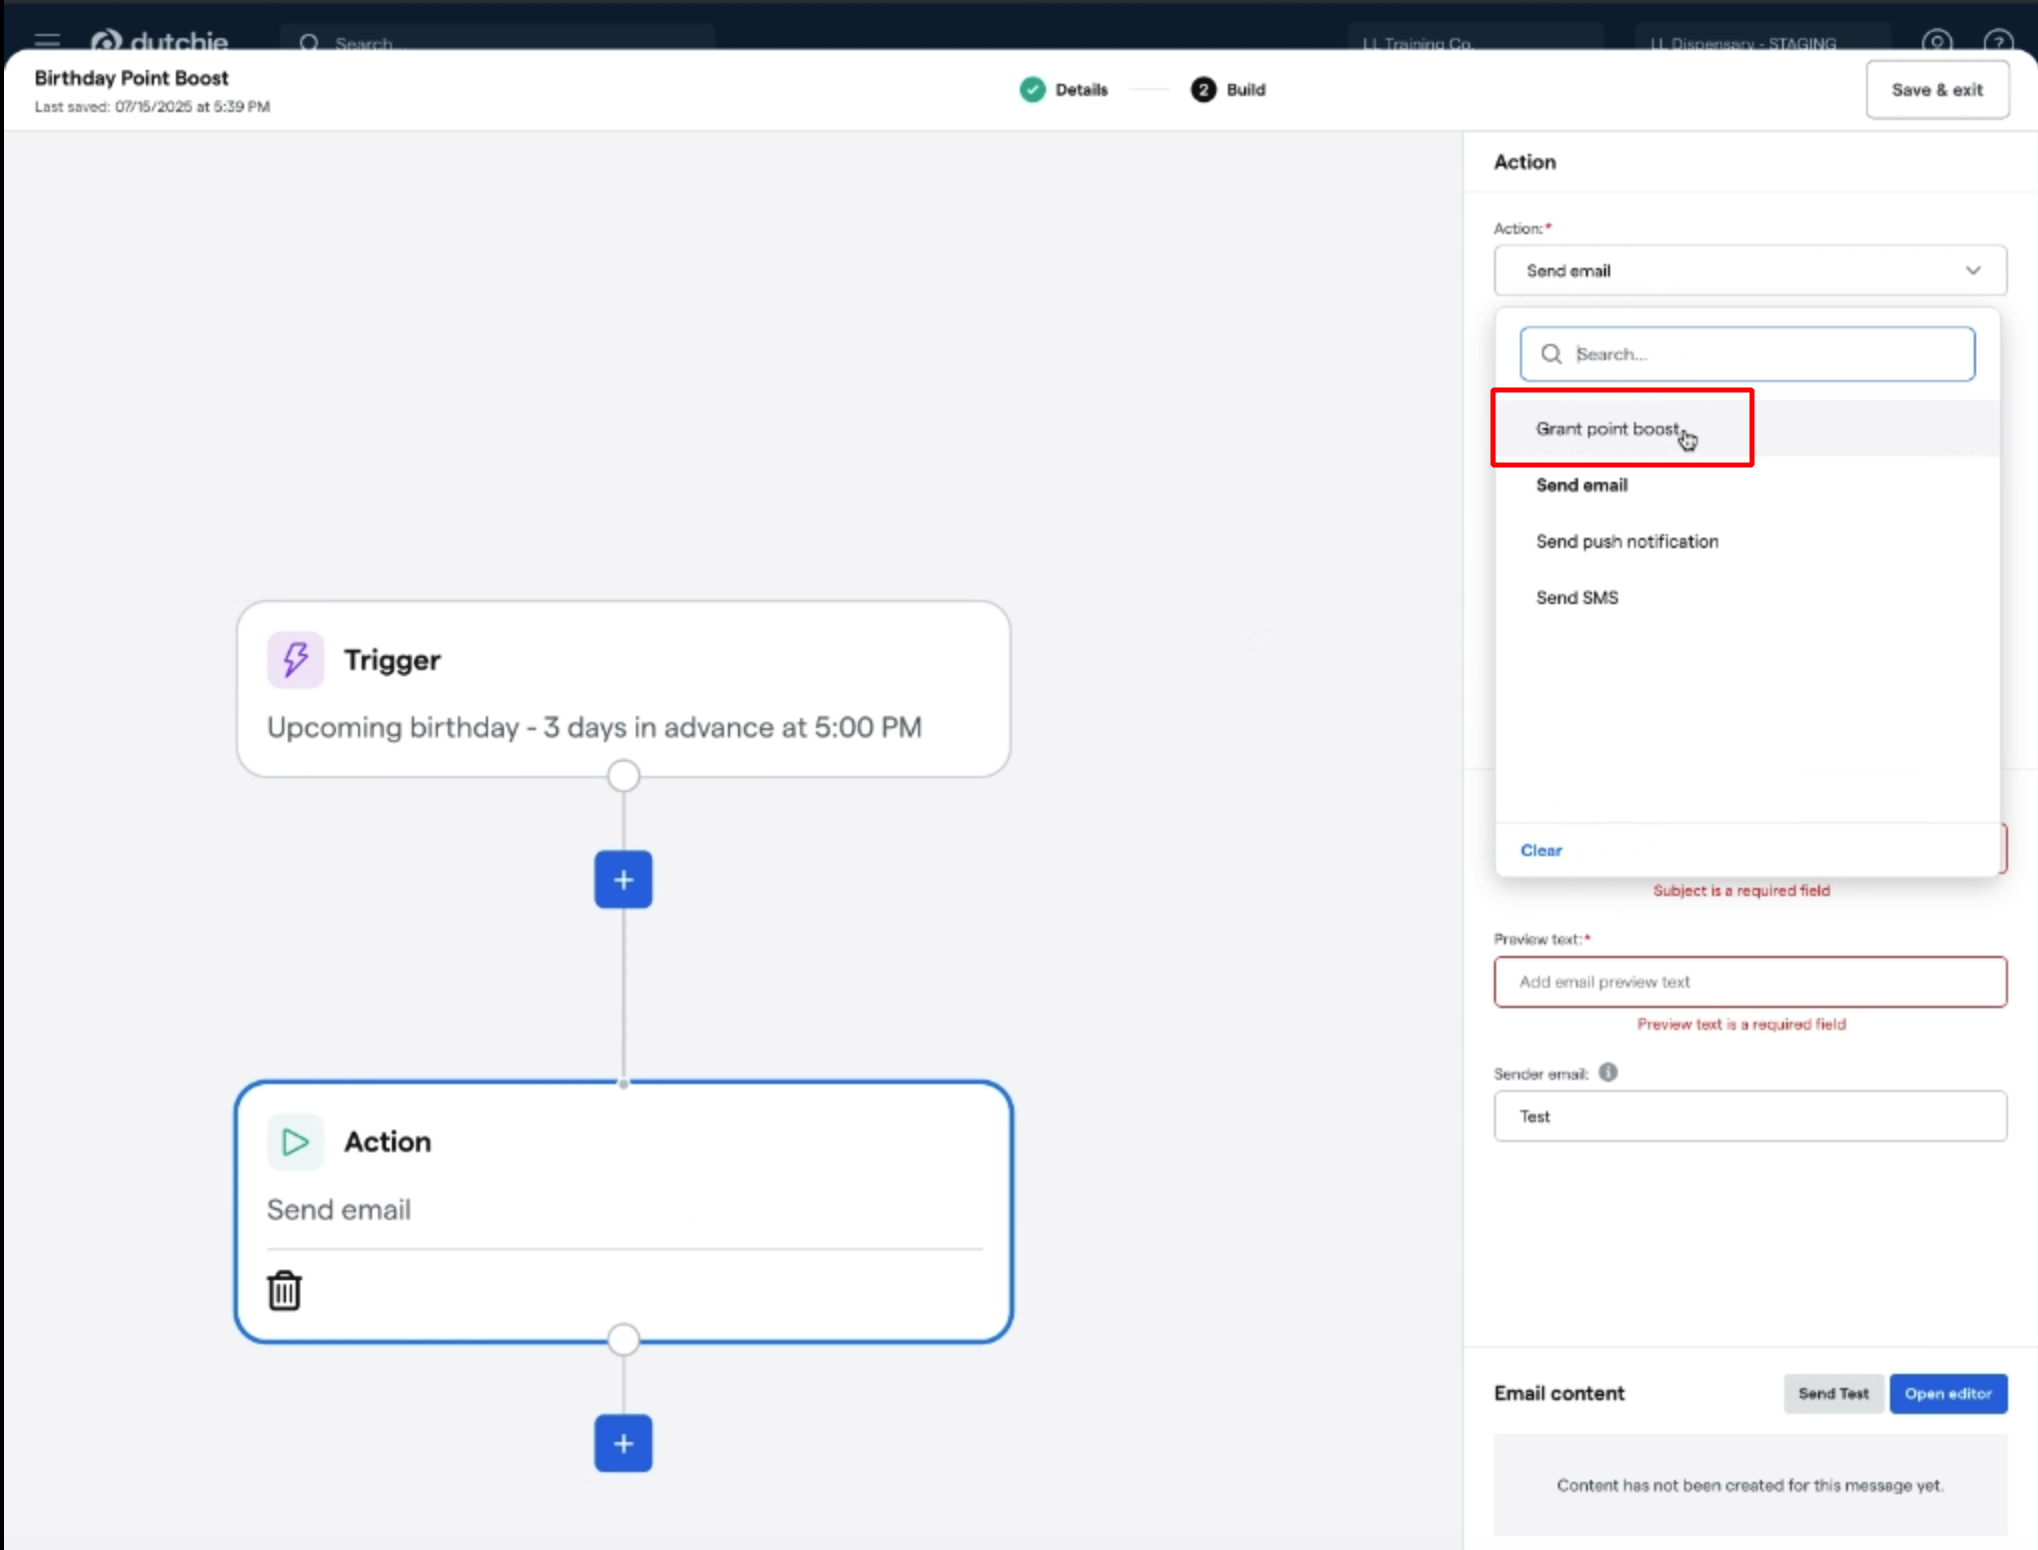This screenshot has width=2038, height=1550.
Task: Select Send push notification option
Action: tap(1747, 541)
